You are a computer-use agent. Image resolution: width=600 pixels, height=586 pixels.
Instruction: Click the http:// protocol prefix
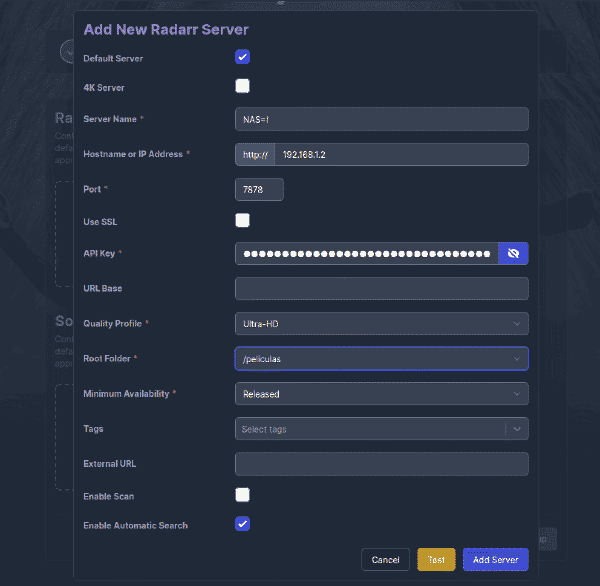point(255,155)
